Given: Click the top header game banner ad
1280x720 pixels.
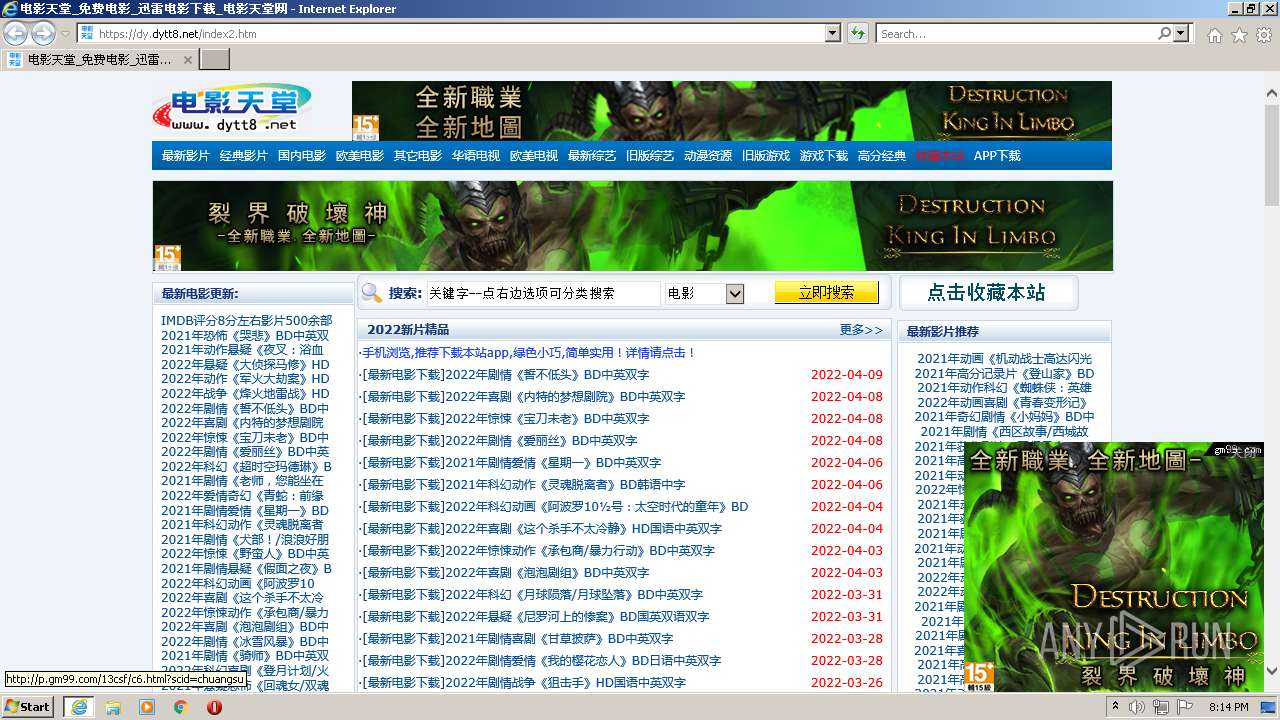Looking at the screenshot, I should click(731, 111).
